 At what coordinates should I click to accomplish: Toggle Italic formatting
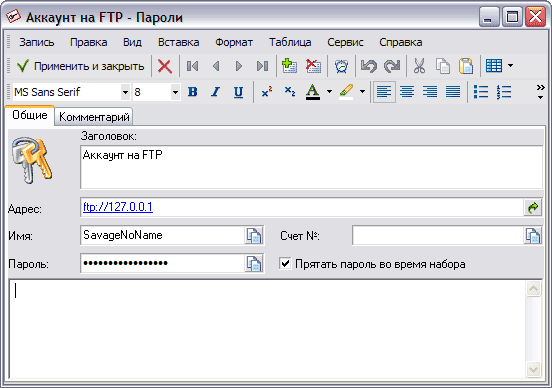(x=215, y=92)
